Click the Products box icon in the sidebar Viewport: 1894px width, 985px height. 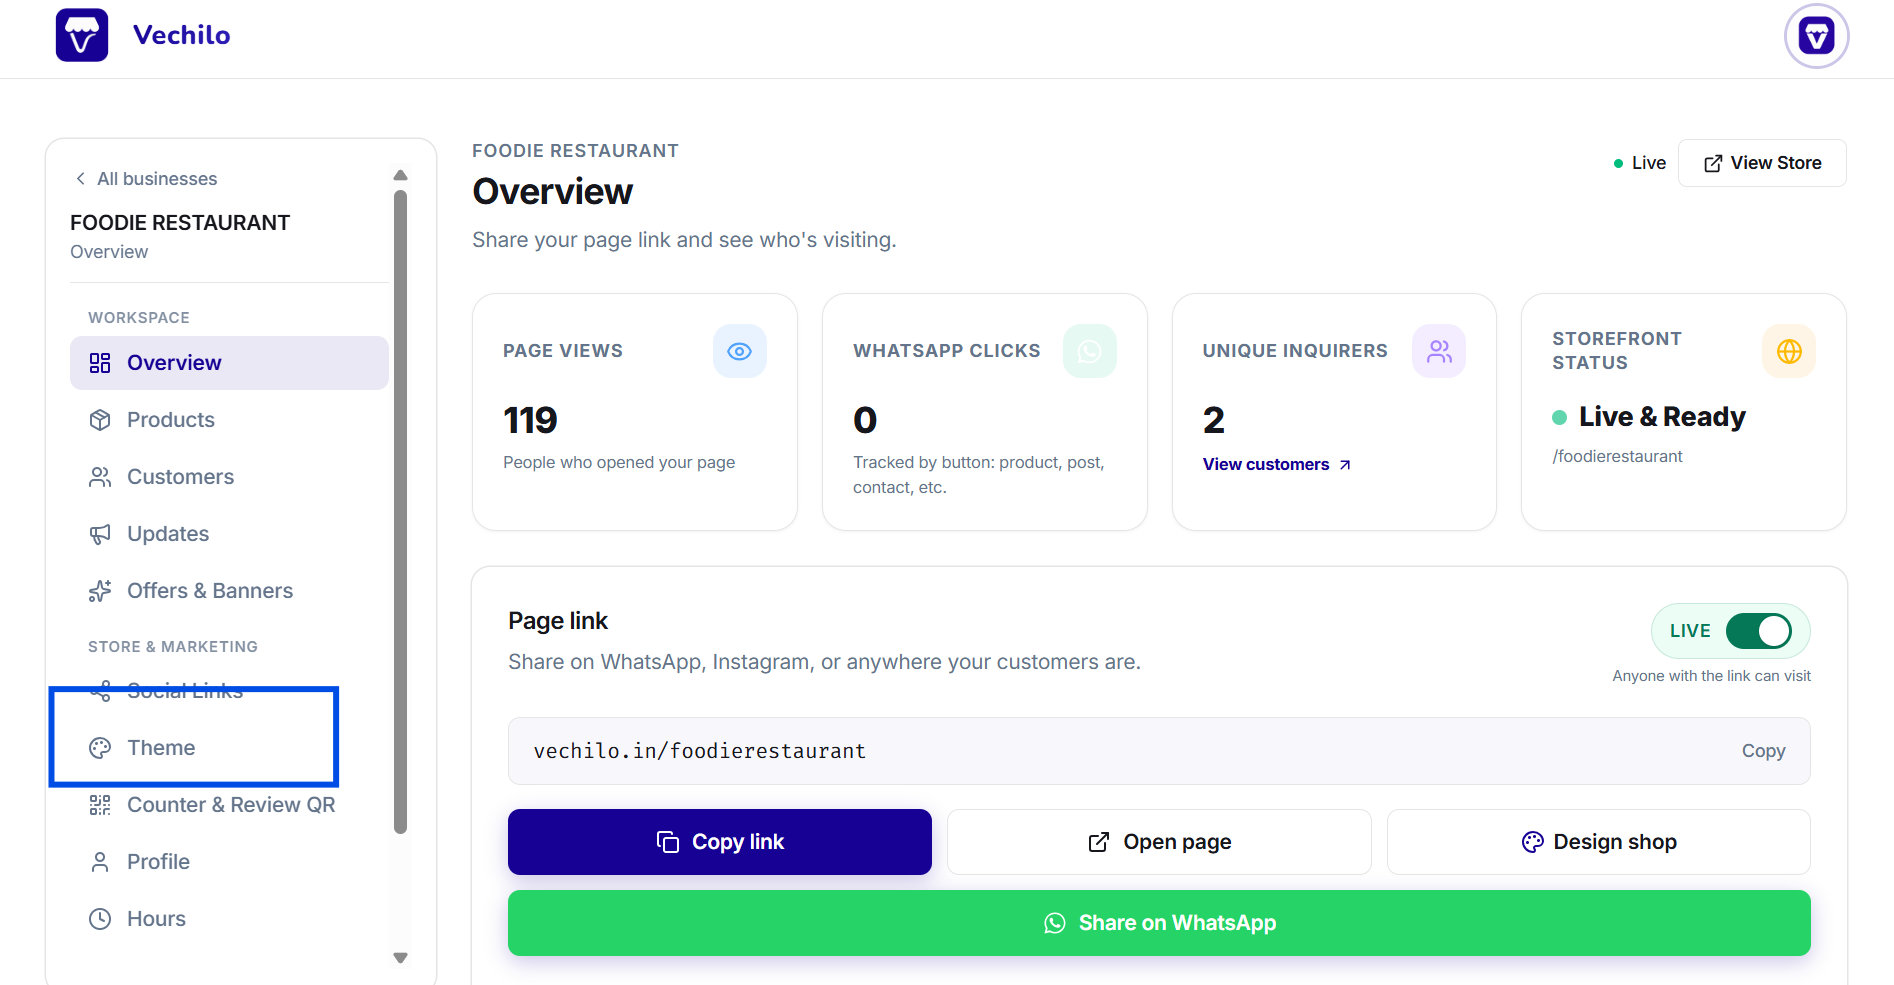(x=100, y=420)
